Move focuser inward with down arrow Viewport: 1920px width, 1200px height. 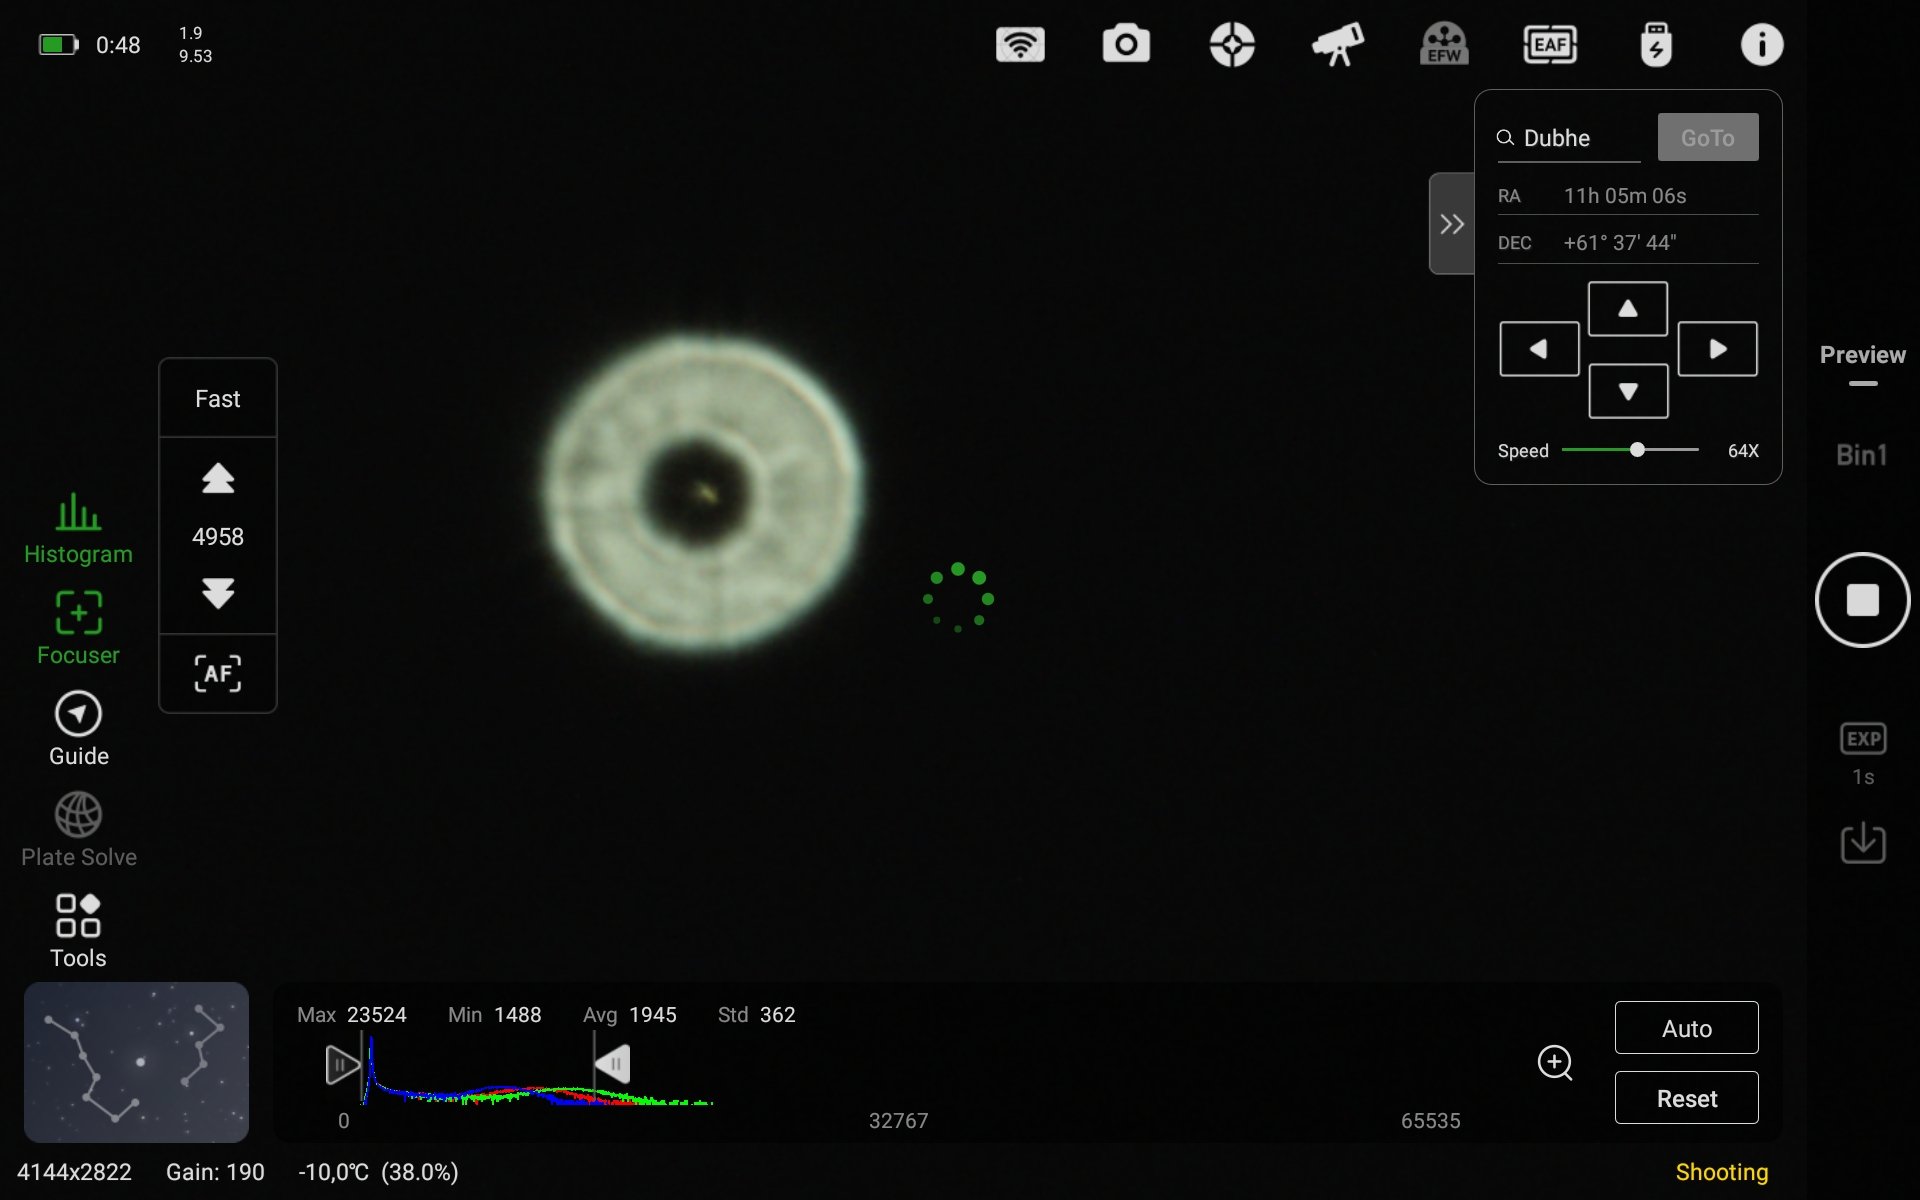pyautogui.click(x=218, y=593)
